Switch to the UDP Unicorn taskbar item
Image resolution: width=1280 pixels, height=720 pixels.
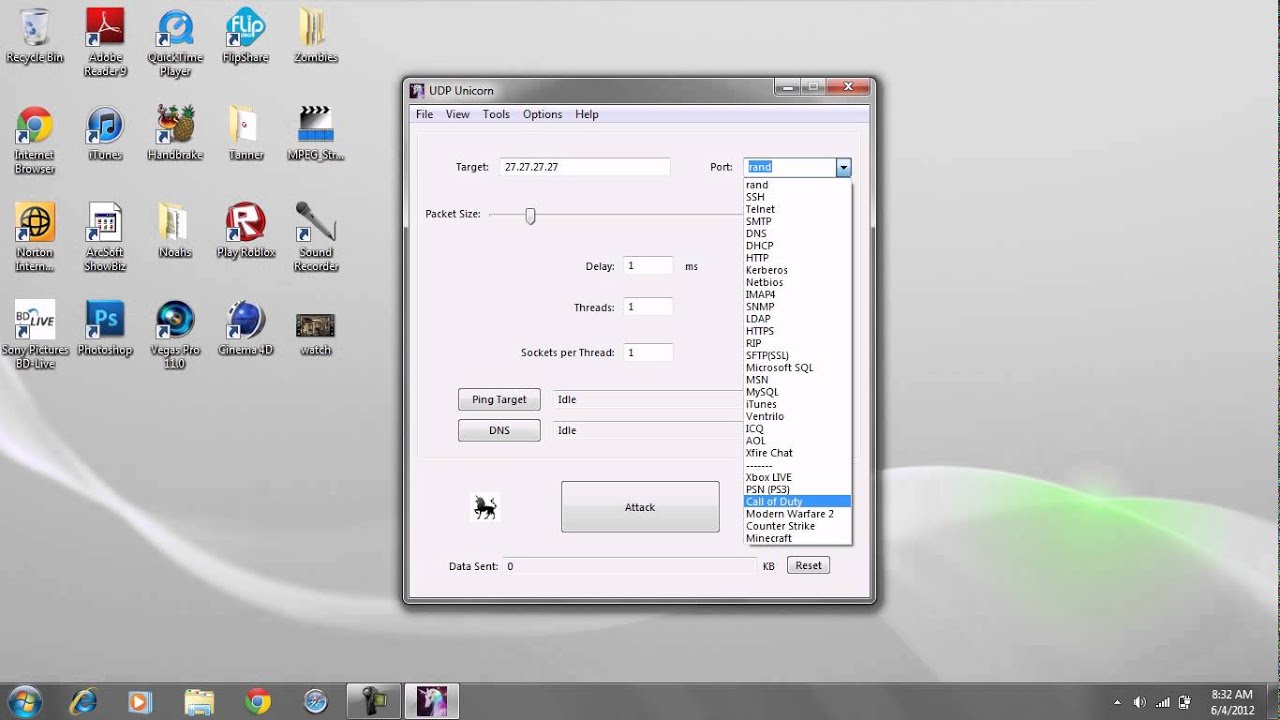tap(431, 702)
